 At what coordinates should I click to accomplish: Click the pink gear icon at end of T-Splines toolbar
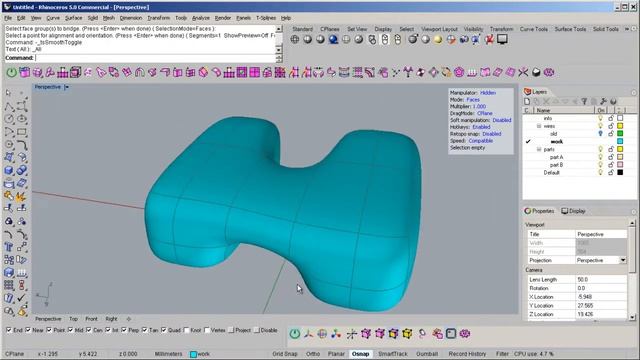coord(549,73)
